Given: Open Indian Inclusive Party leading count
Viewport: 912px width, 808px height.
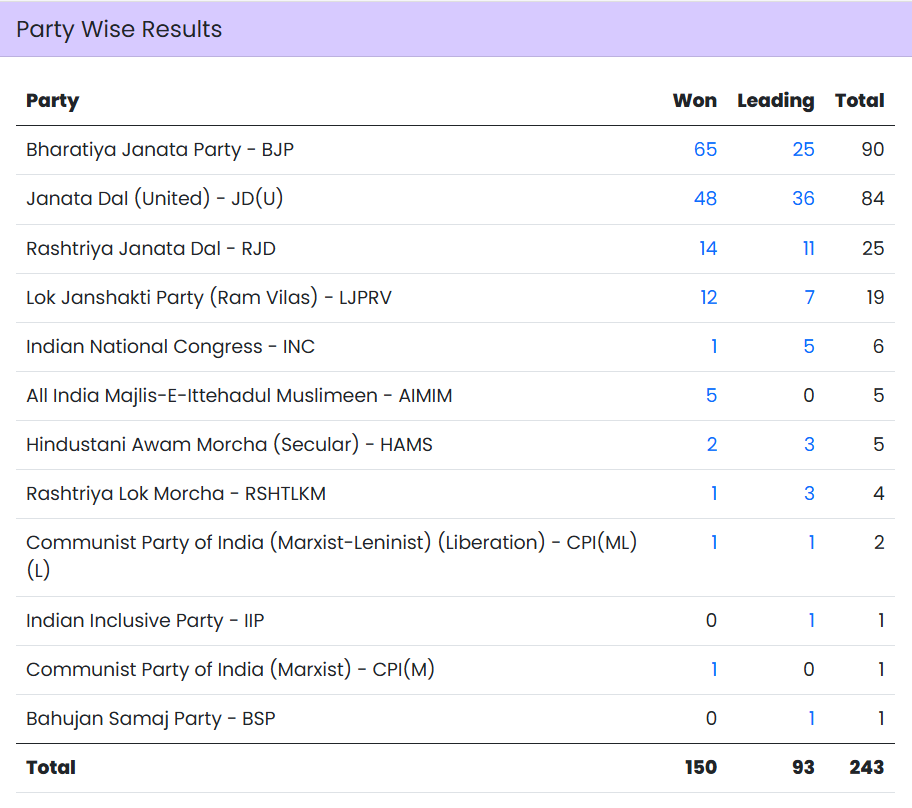Looking at the screenshot, I should click(811, 621).
